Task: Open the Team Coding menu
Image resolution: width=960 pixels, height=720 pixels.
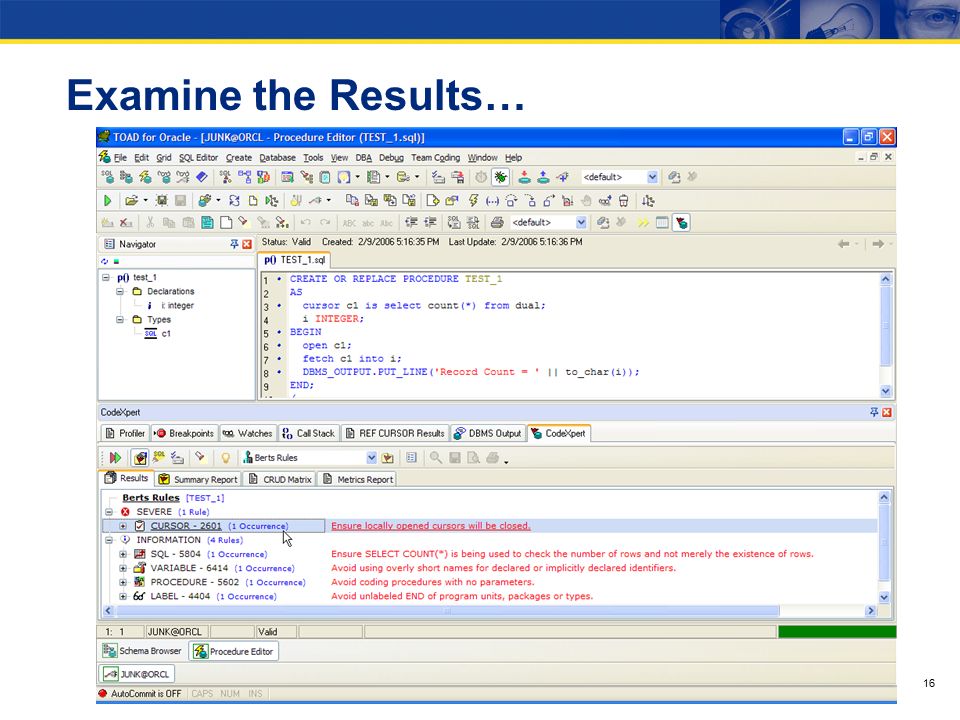Action: 435,158
